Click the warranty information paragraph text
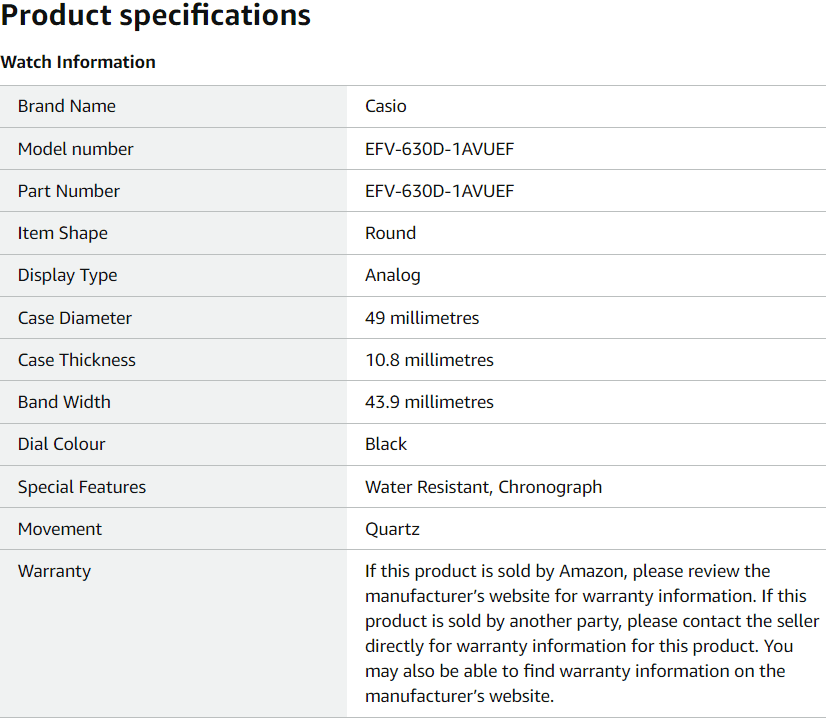This screenshot has height=725, width=826. (x=592, y=633)
